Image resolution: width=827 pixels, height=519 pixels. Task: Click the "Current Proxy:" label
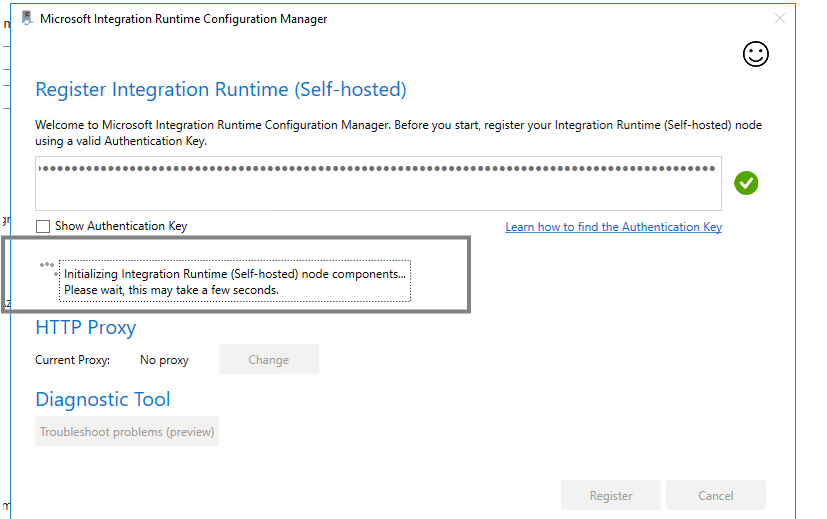(73, 360)
